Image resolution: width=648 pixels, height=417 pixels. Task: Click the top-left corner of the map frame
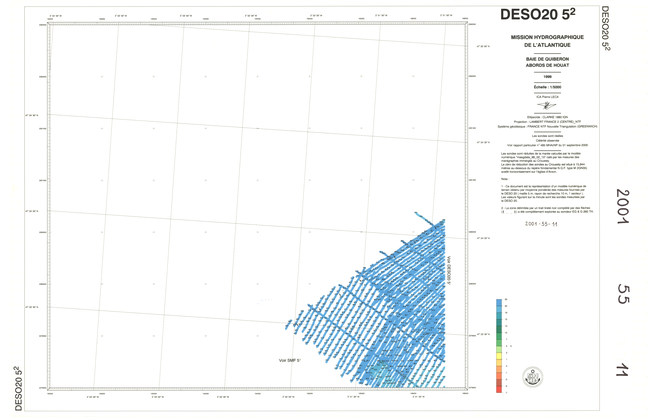pyautogui.click(x=48, y=23)
